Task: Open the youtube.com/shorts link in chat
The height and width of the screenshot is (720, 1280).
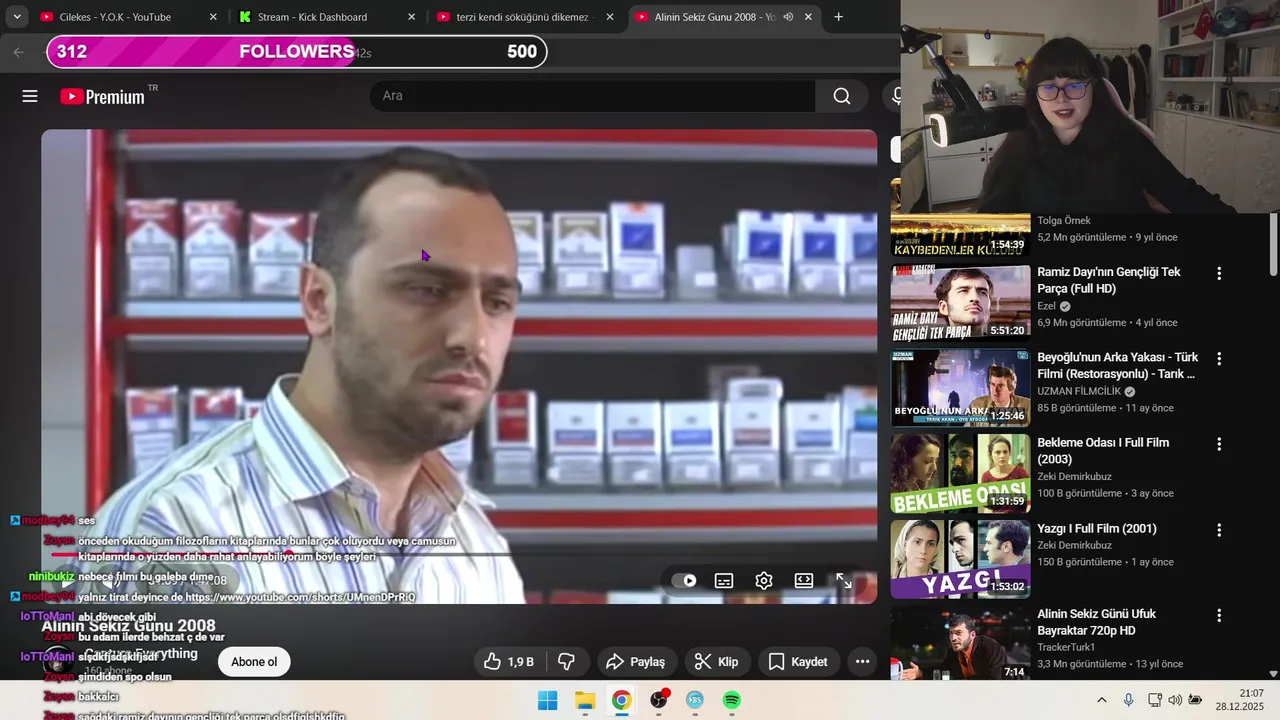Action: point(300,597)
